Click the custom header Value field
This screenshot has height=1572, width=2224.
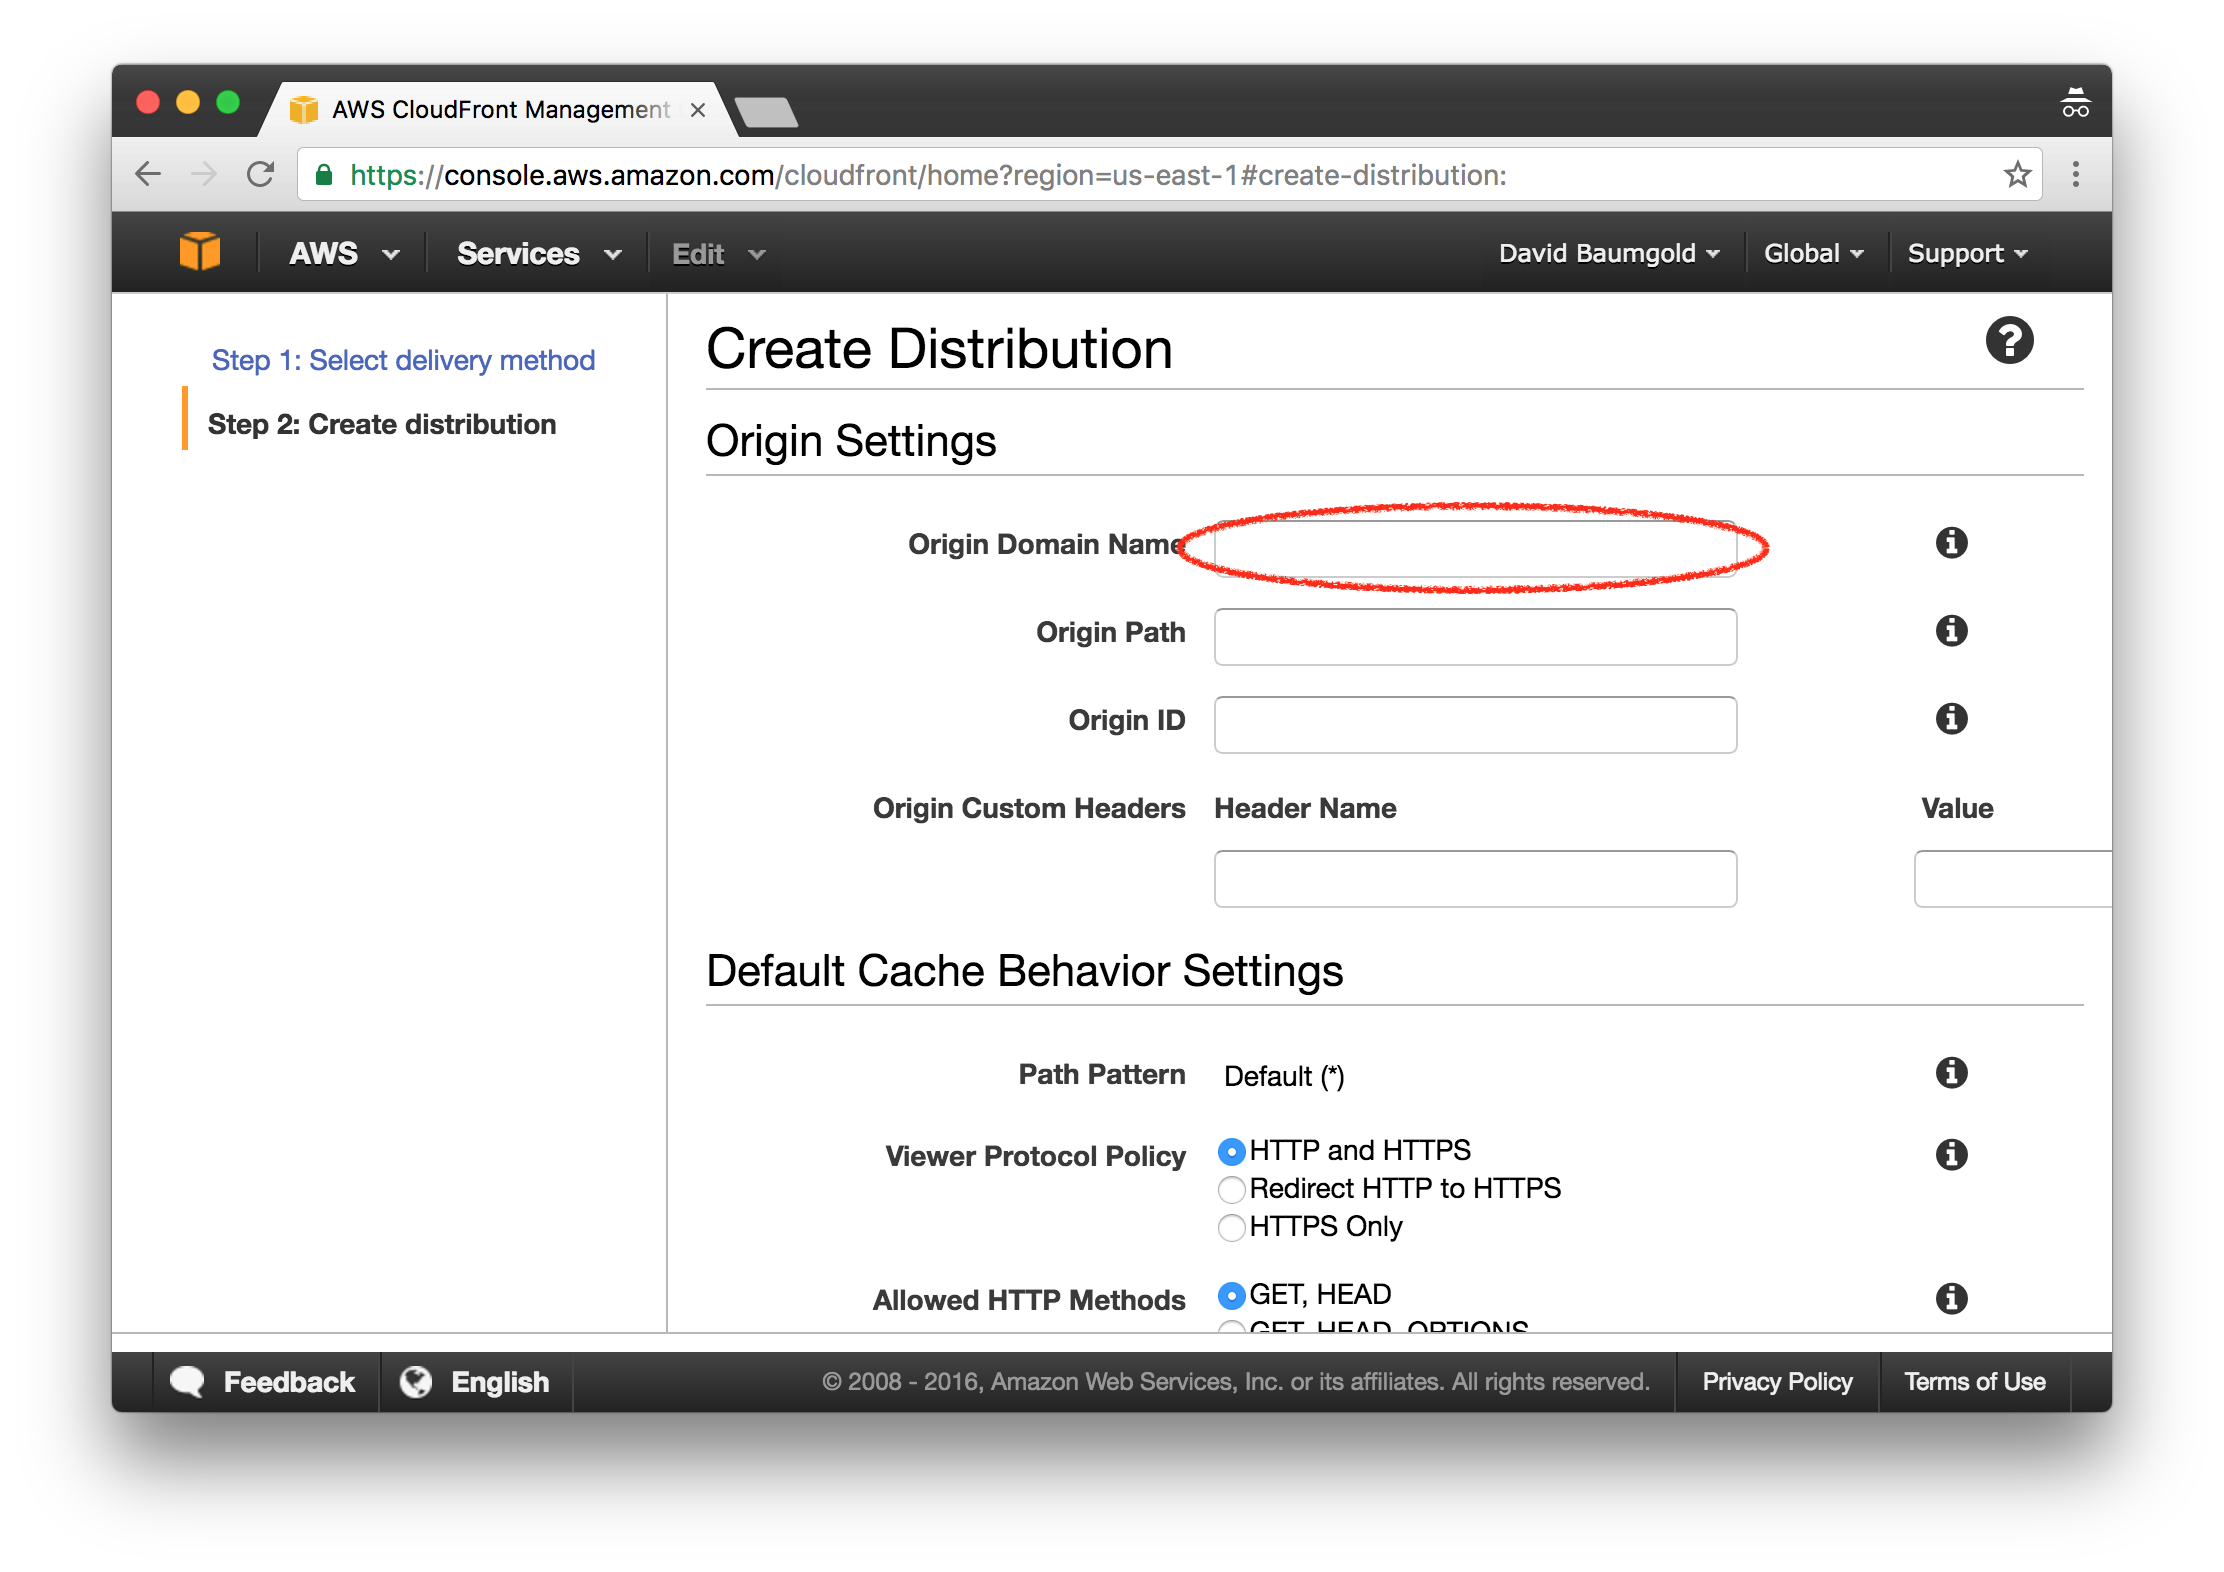(x=2012, y=878)
